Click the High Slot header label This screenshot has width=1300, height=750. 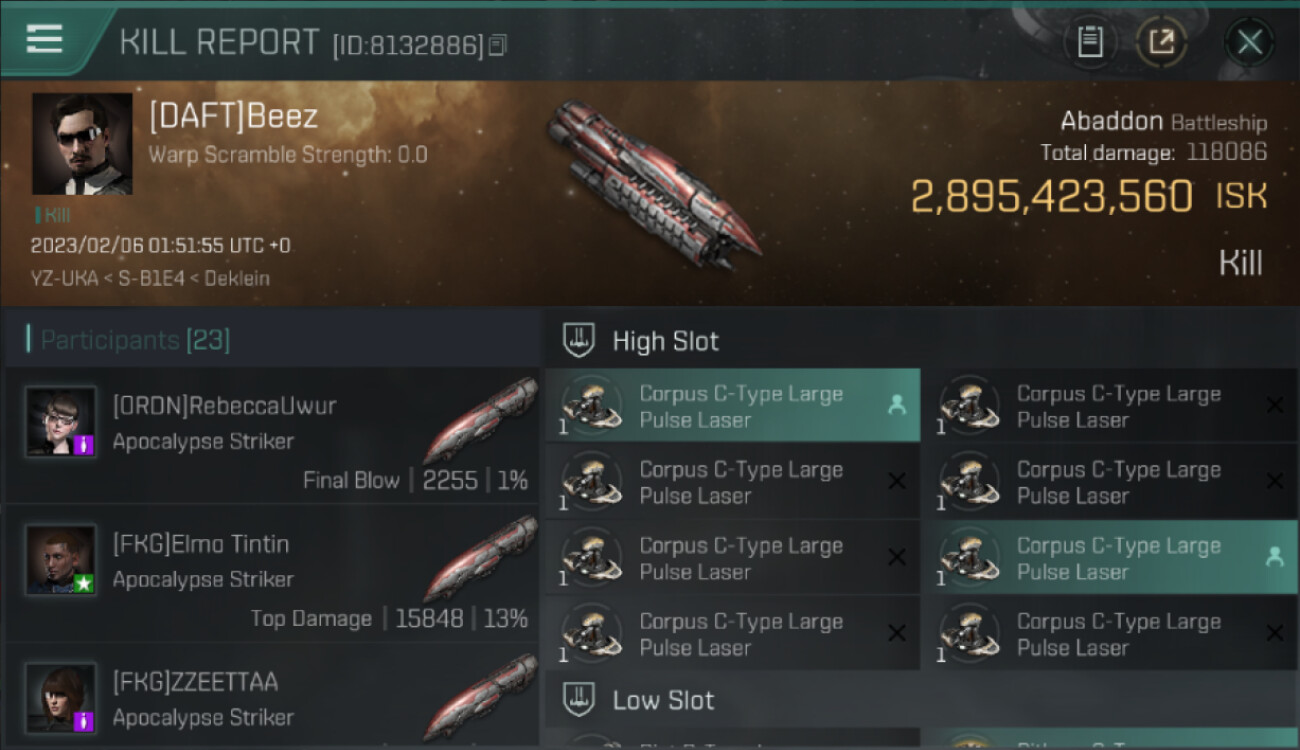[x=665, y=341]
